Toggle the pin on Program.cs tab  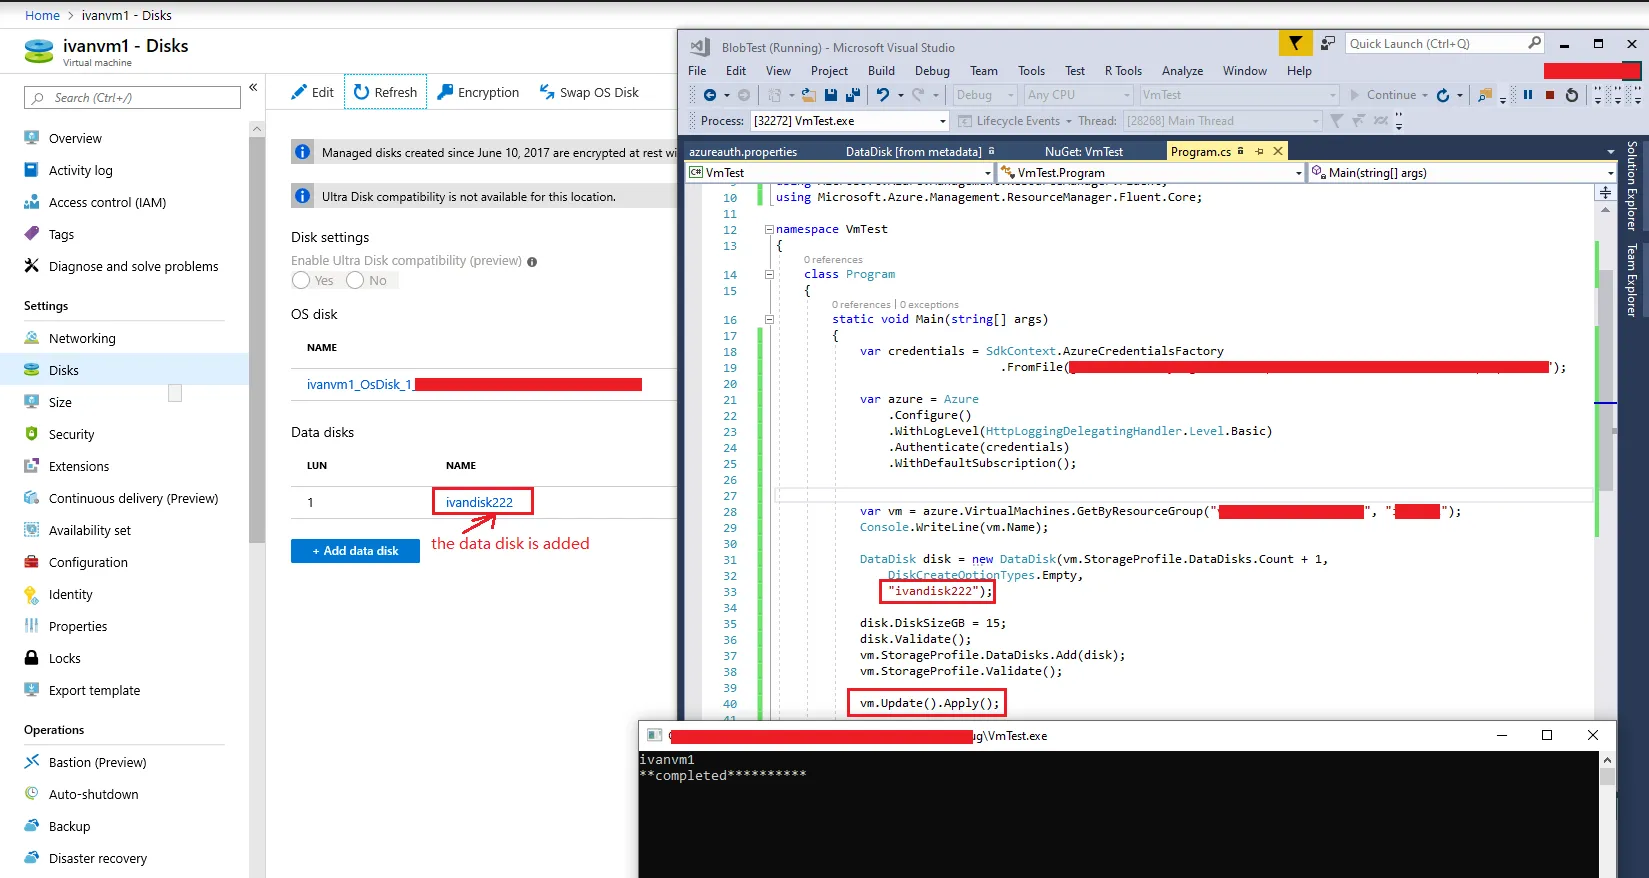click(1259, 151)
